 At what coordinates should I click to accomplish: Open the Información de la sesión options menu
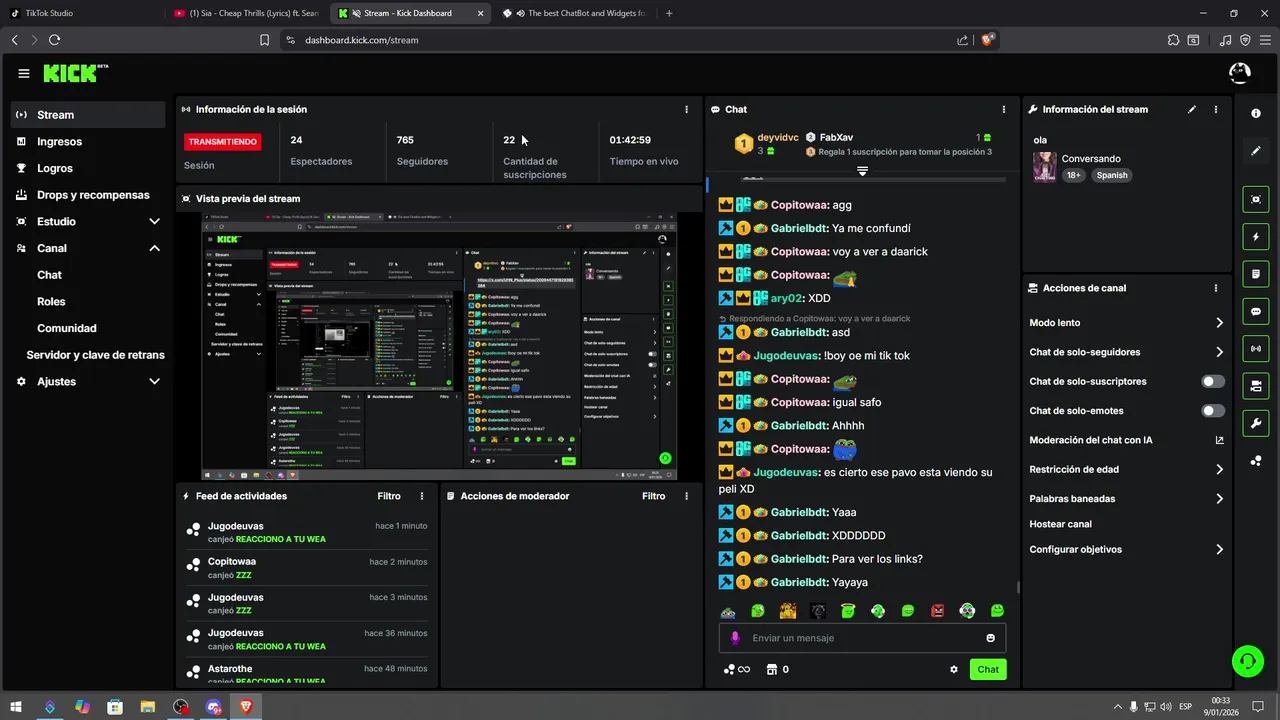click(x=686, y=109)
